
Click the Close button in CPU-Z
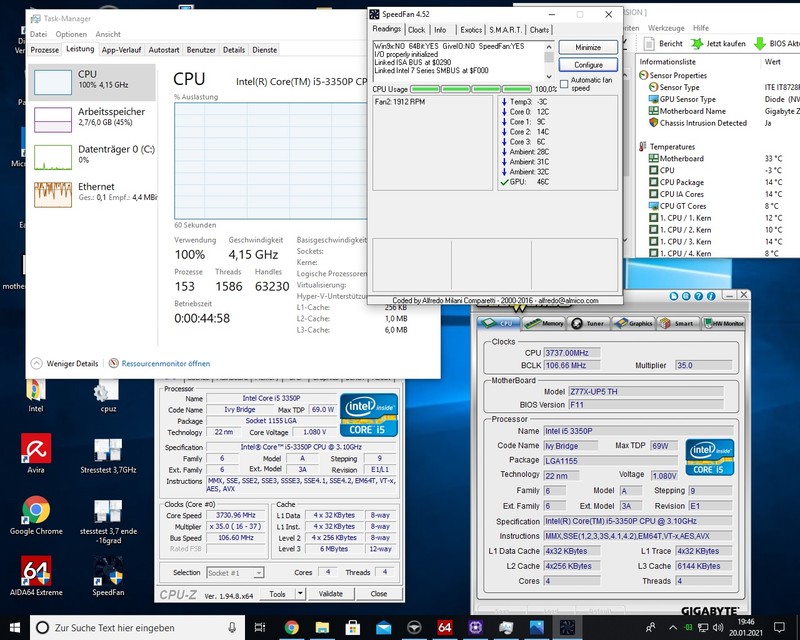379,594
